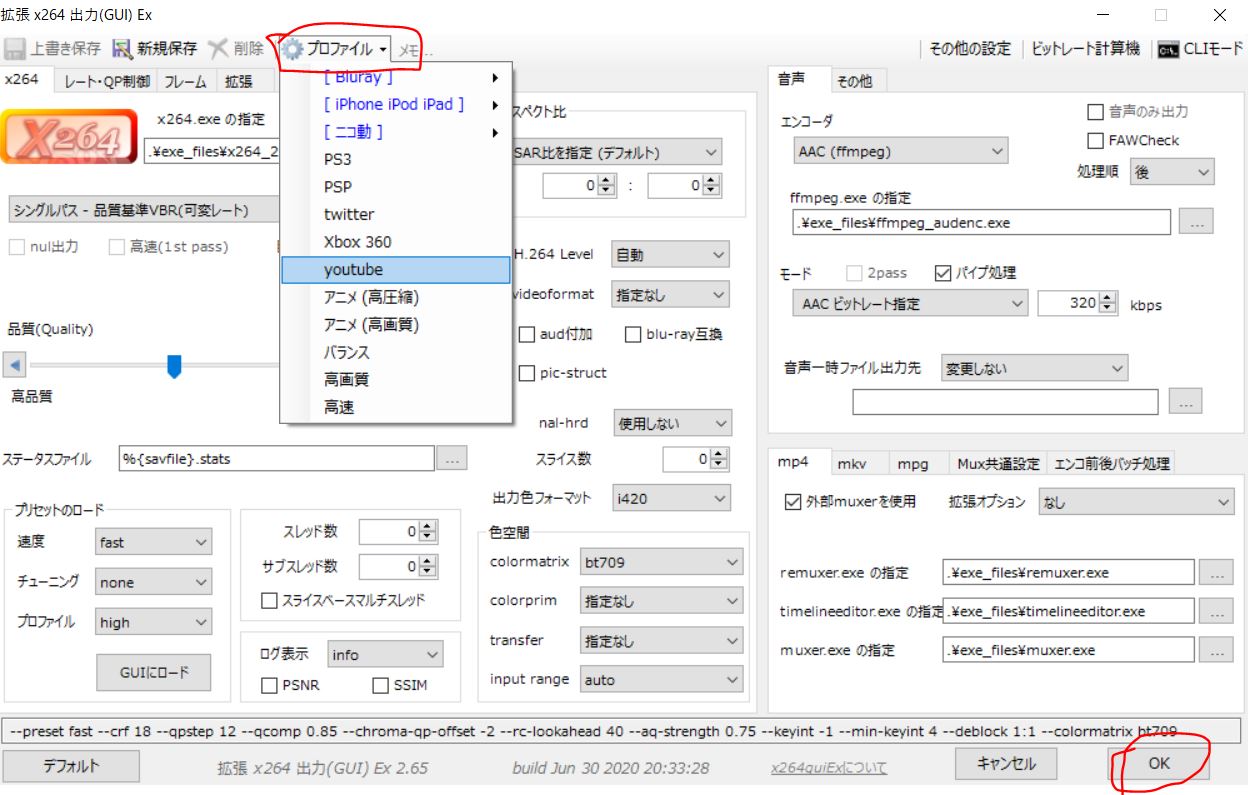Select the アニメ (高画質) profile

[x=396, y=325]
